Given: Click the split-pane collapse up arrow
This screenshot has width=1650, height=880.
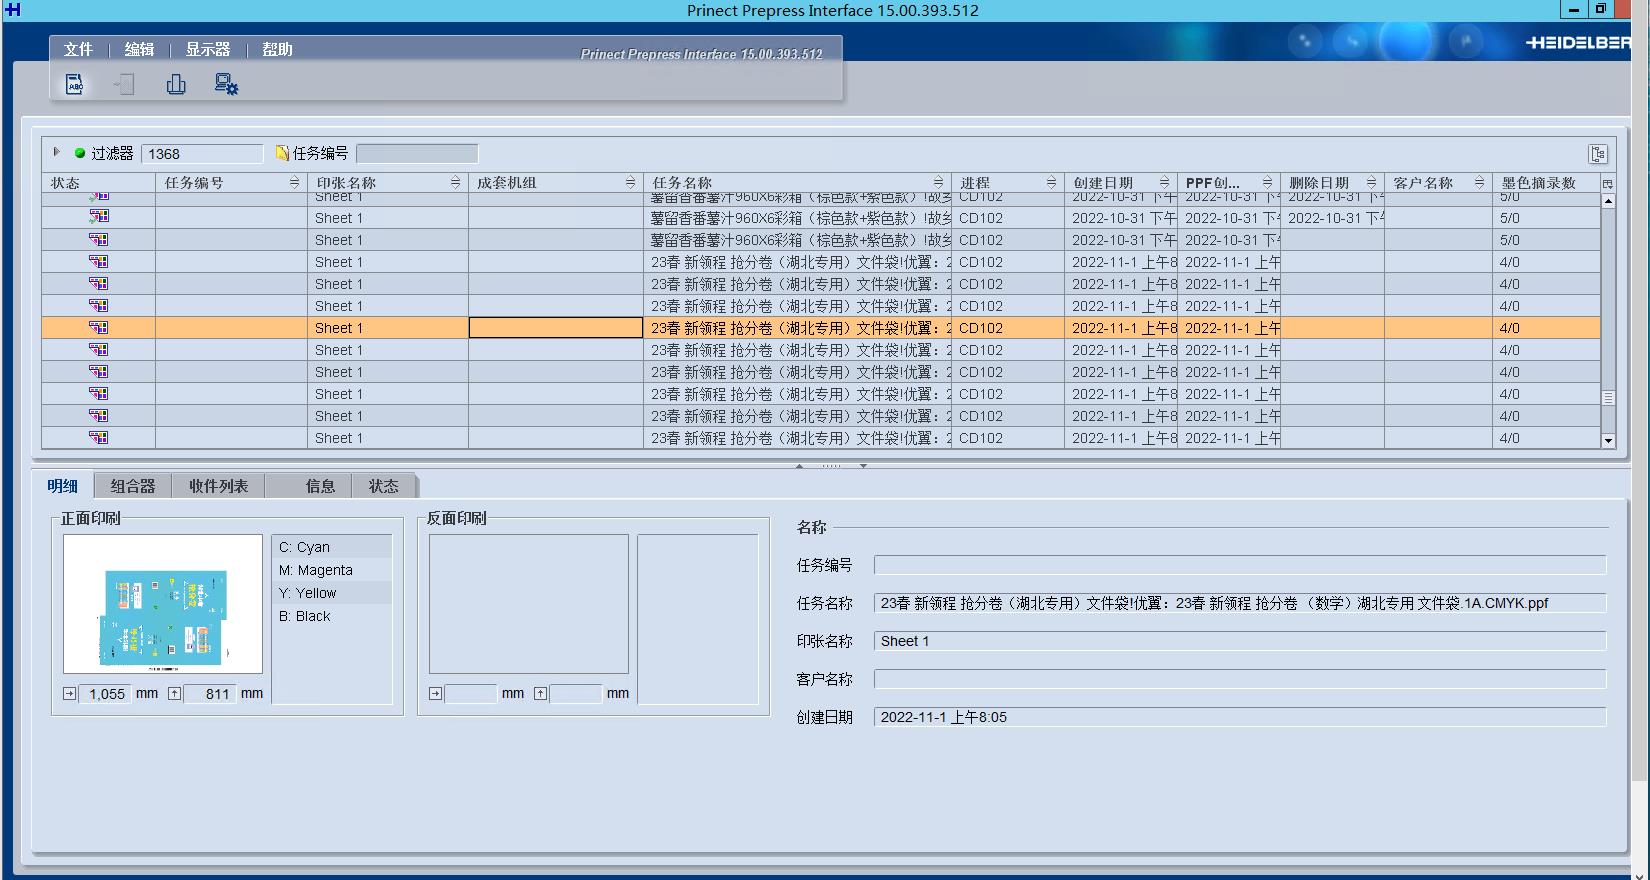Looking at the screenshot, I should pyautogui.click(x=799, y=466).
